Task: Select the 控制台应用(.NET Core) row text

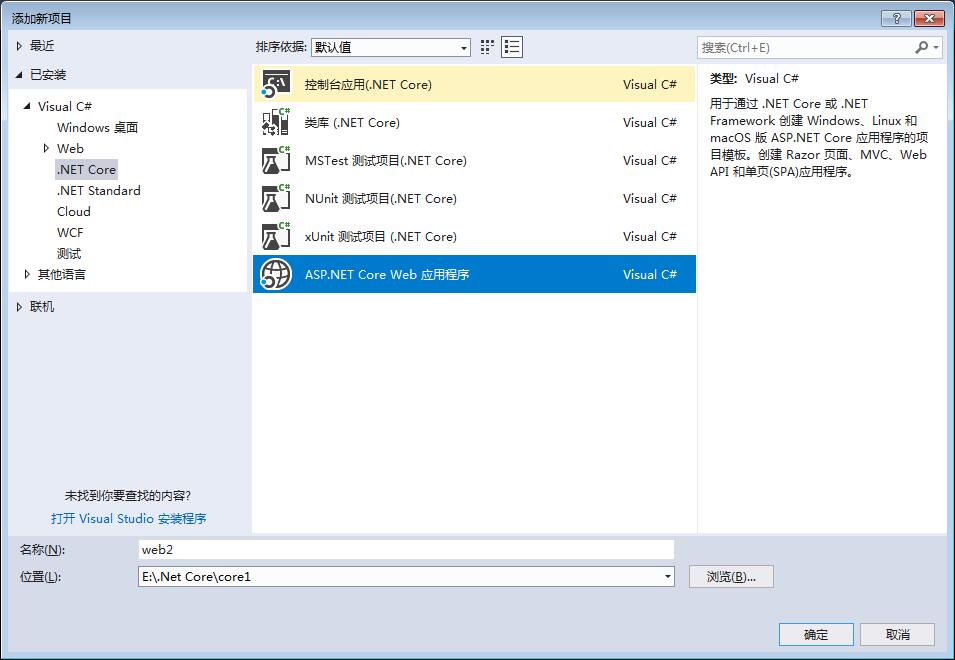Action: click(x=368, y=84)
